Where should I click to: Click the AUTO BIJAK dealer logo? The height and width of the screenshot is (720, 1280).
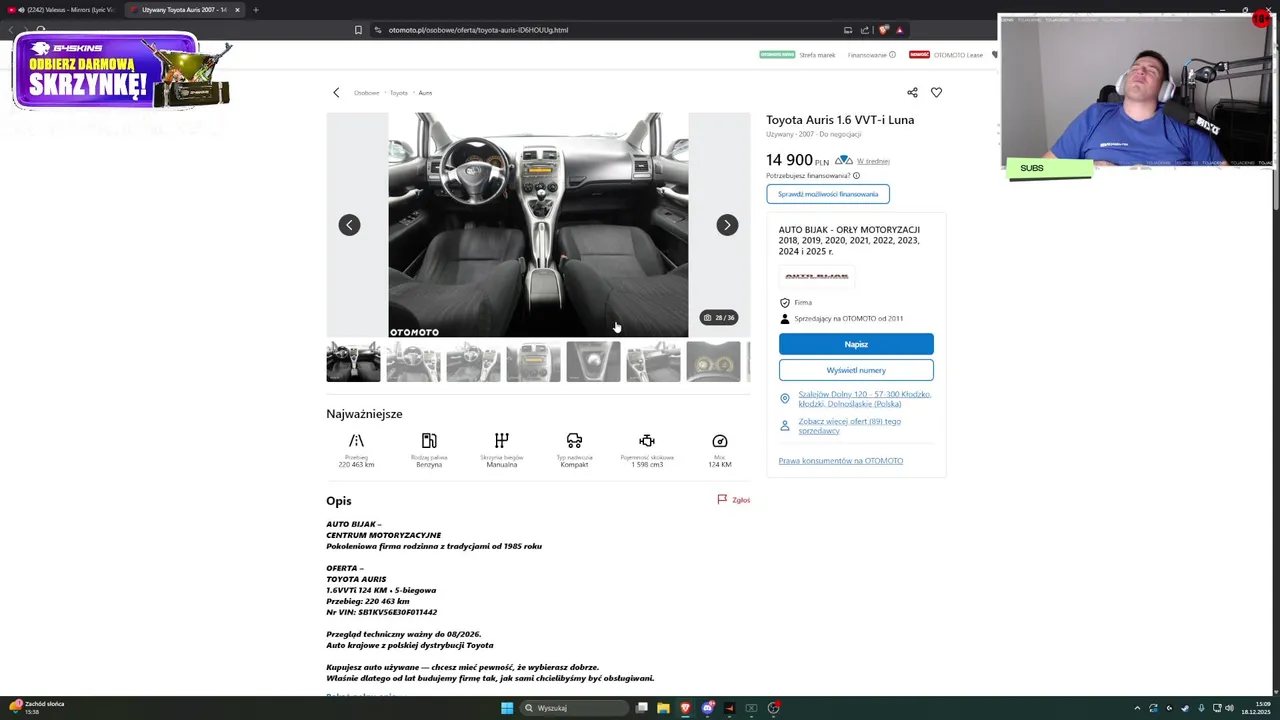[817, 276]
